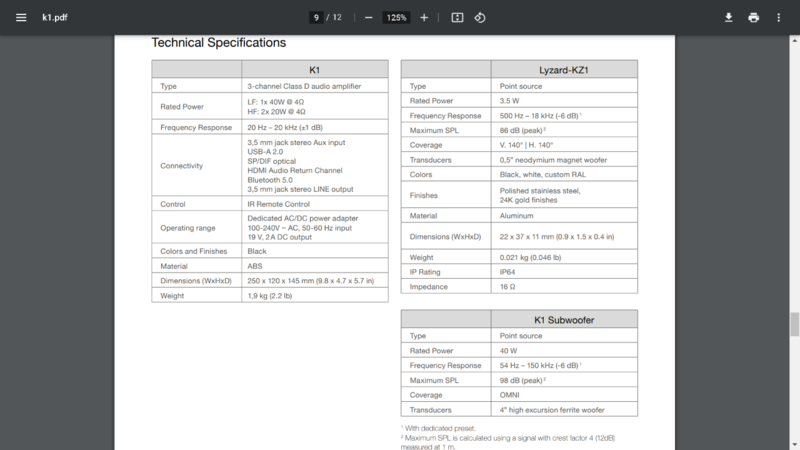The width and height of the screenshot is (800, 450).
Task: Click the current page number field
Action: point(316,17)
